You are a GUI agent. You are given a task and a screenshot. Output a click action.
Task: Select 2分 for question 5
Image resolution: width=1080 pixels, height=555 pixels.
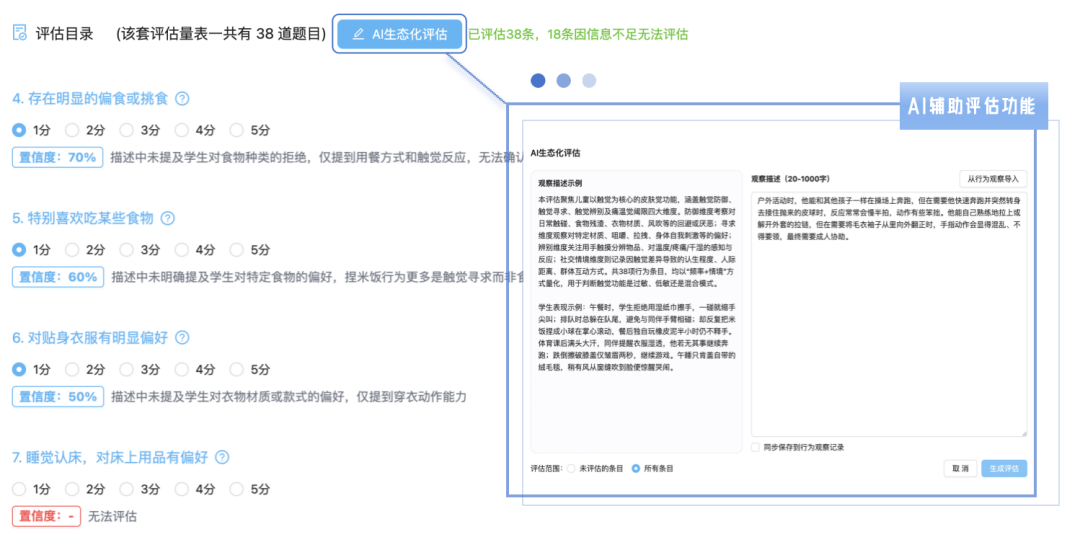[x=72, y=249]
